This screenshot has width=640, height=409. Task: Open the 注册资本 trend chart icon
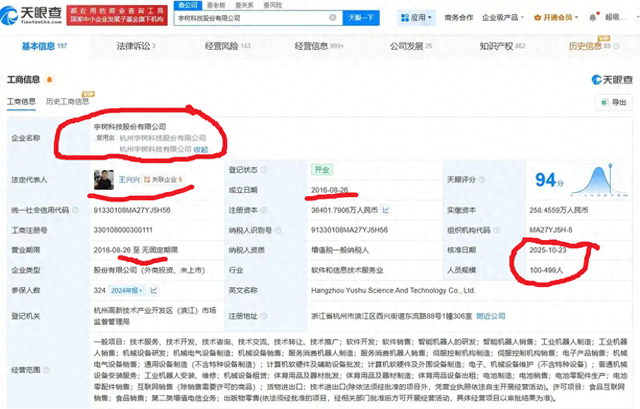point(386,210)
